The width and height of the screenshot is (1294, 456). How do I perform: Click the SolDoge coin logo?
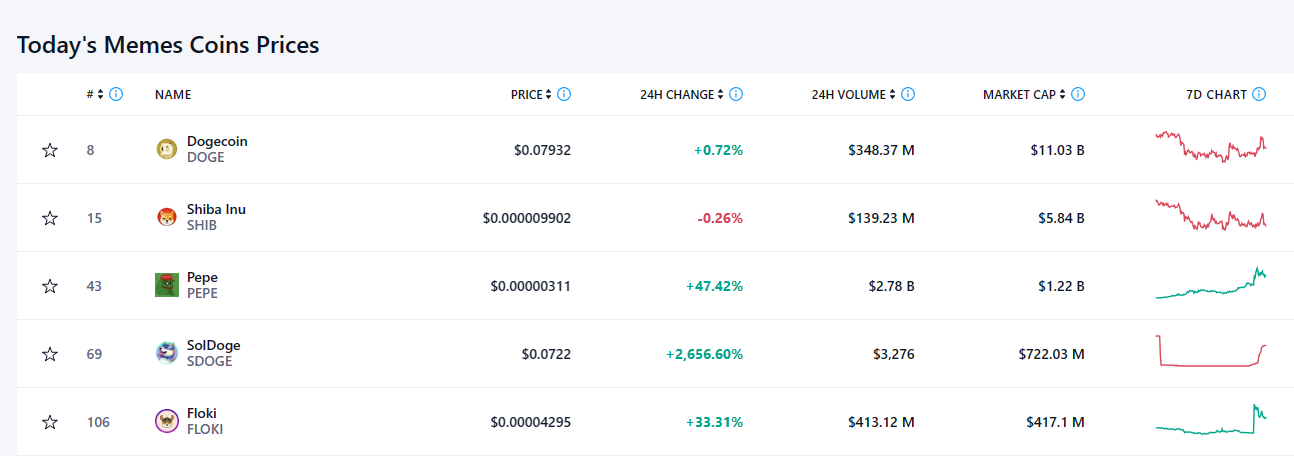tap(167, 354)
